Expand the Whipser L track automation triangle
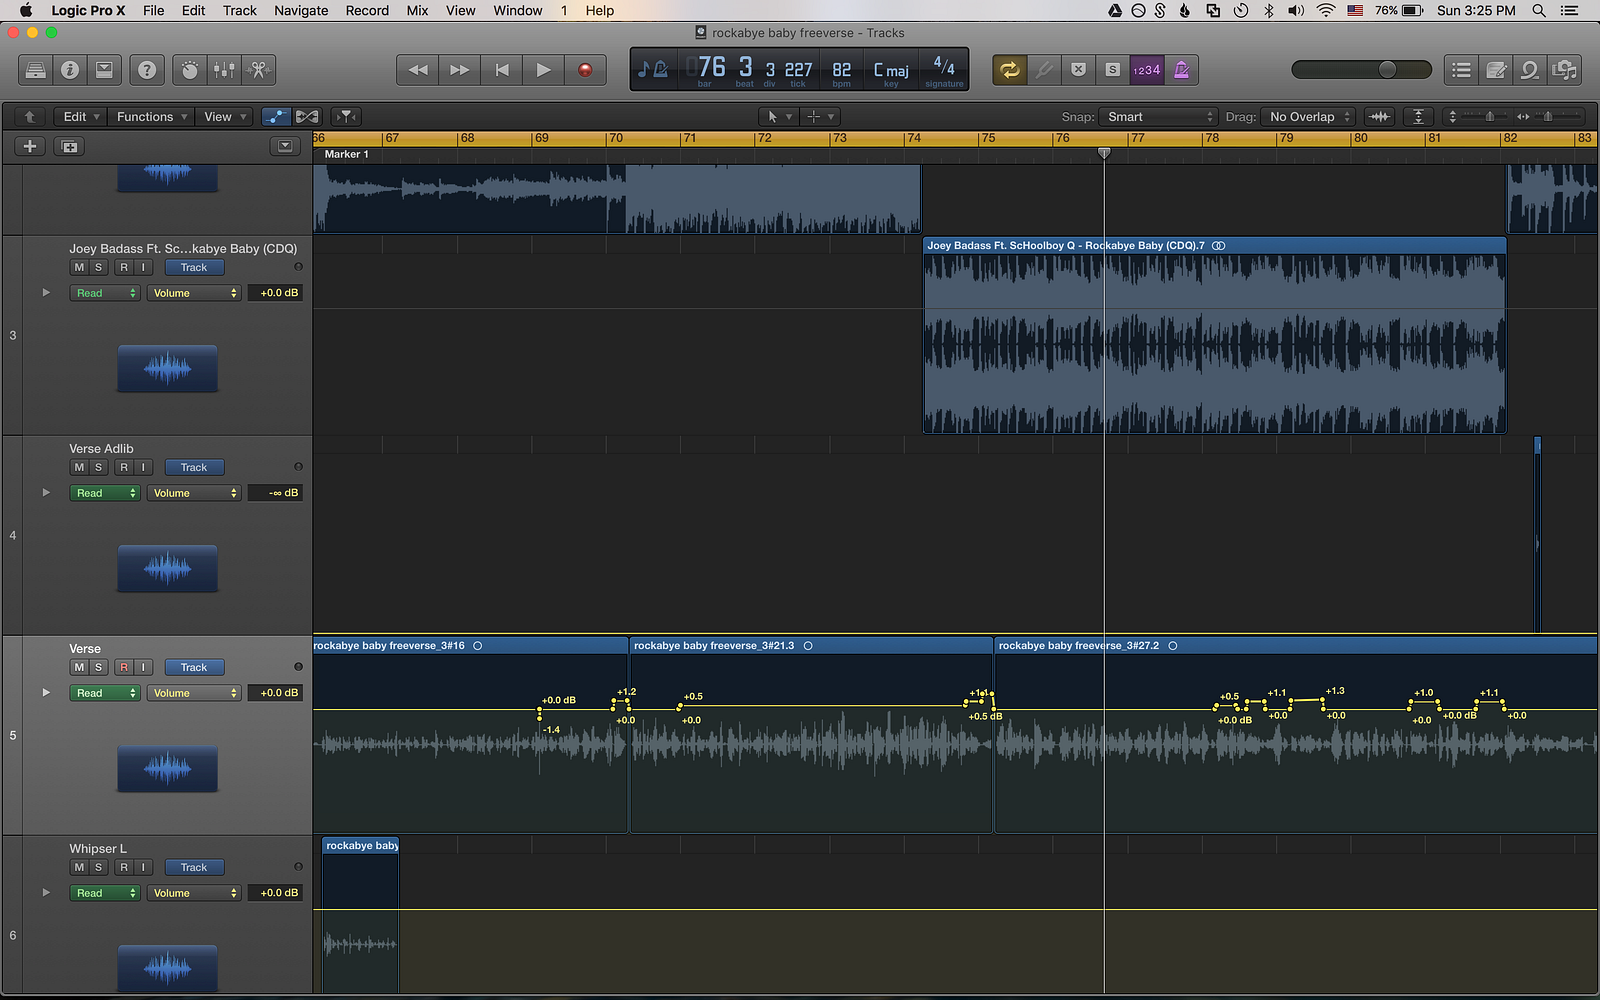The image size is (1600, 1000). (x=46, y=892)
